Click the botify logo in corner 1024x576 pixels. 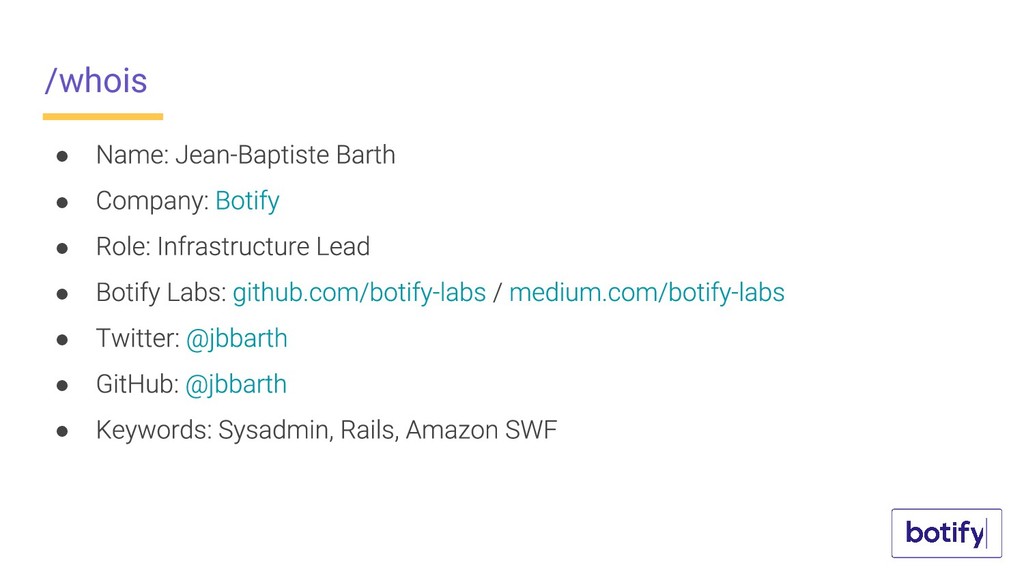[x=946, y=533]
